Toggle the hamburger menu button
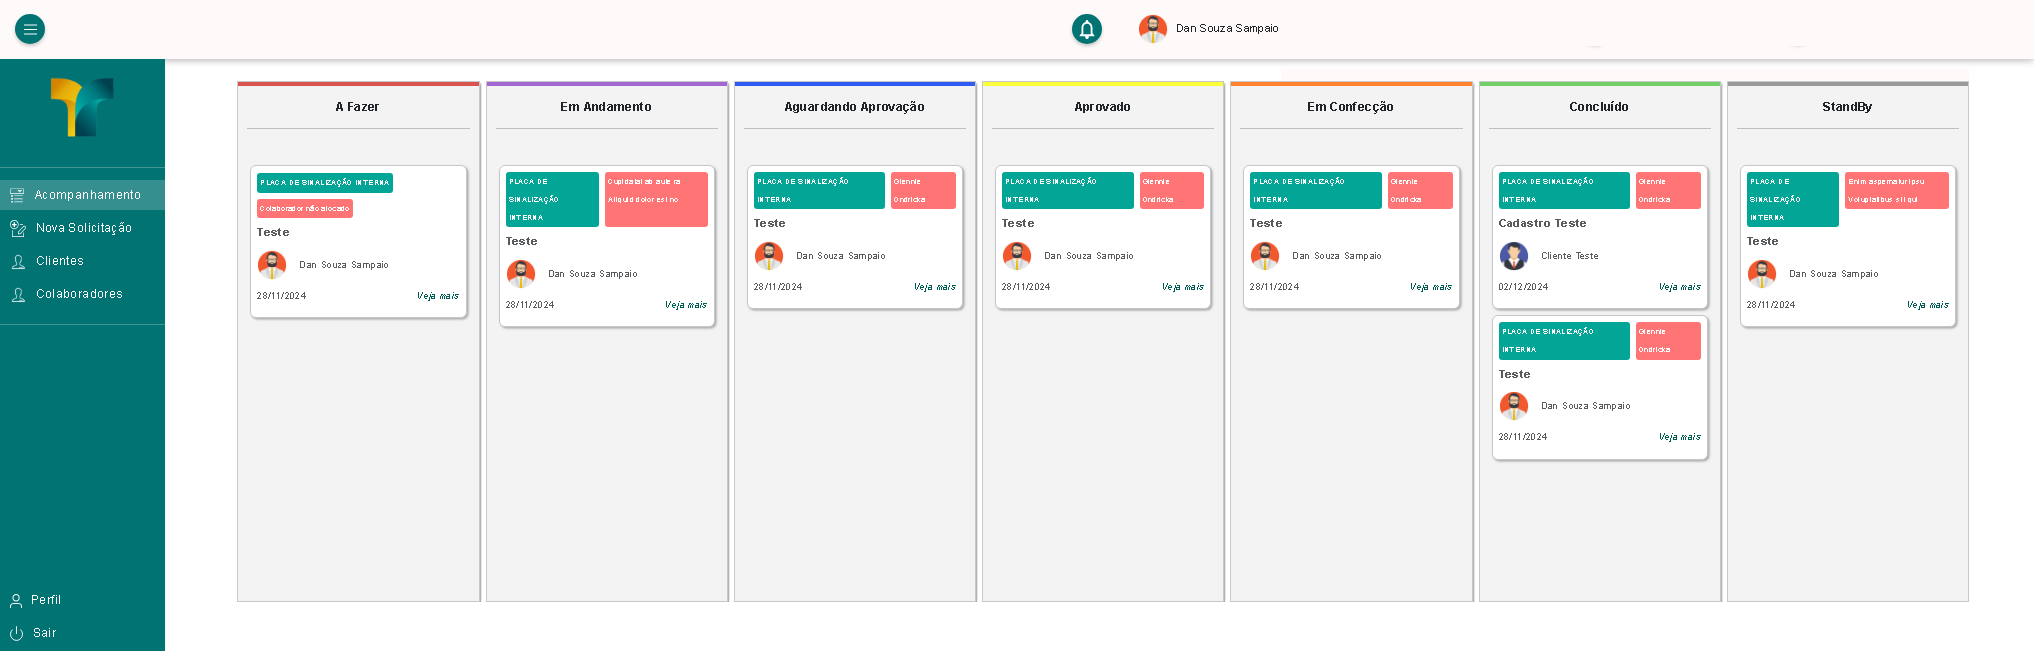Viewport: 2034px width, 651px height. click(30, 29)
